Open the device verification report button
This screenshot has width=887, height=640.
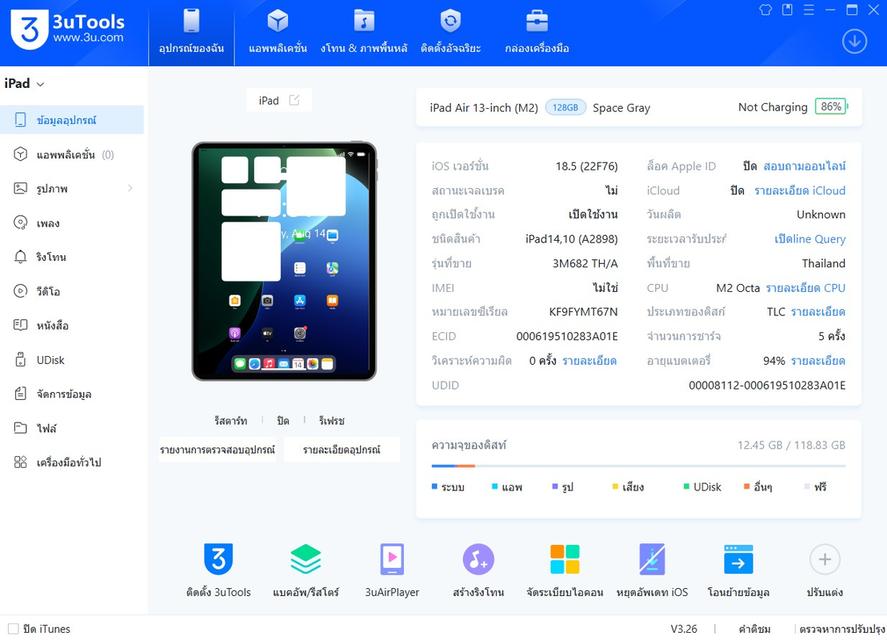click(x=217, y=450)
